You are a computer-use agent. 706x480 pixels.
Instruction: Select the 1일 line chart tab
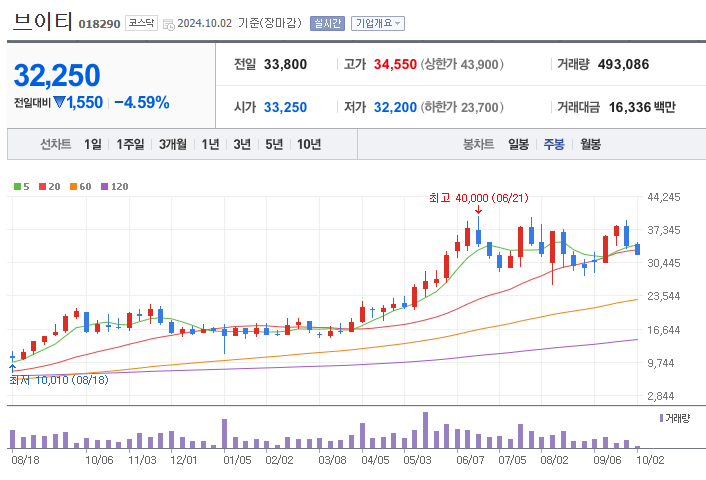tap(93, 144)
